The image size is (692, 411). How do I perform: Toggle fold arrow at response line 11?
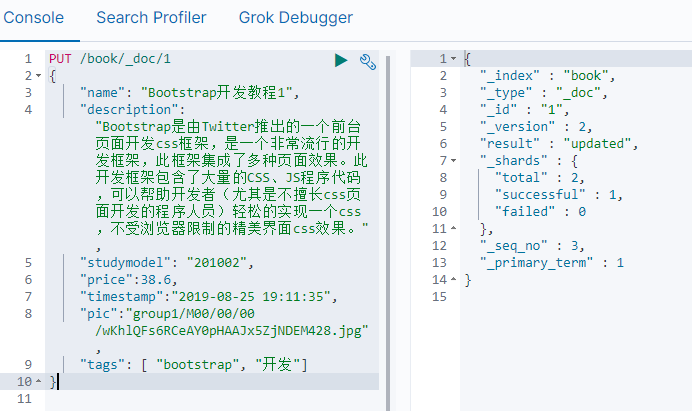coord(453,228)
